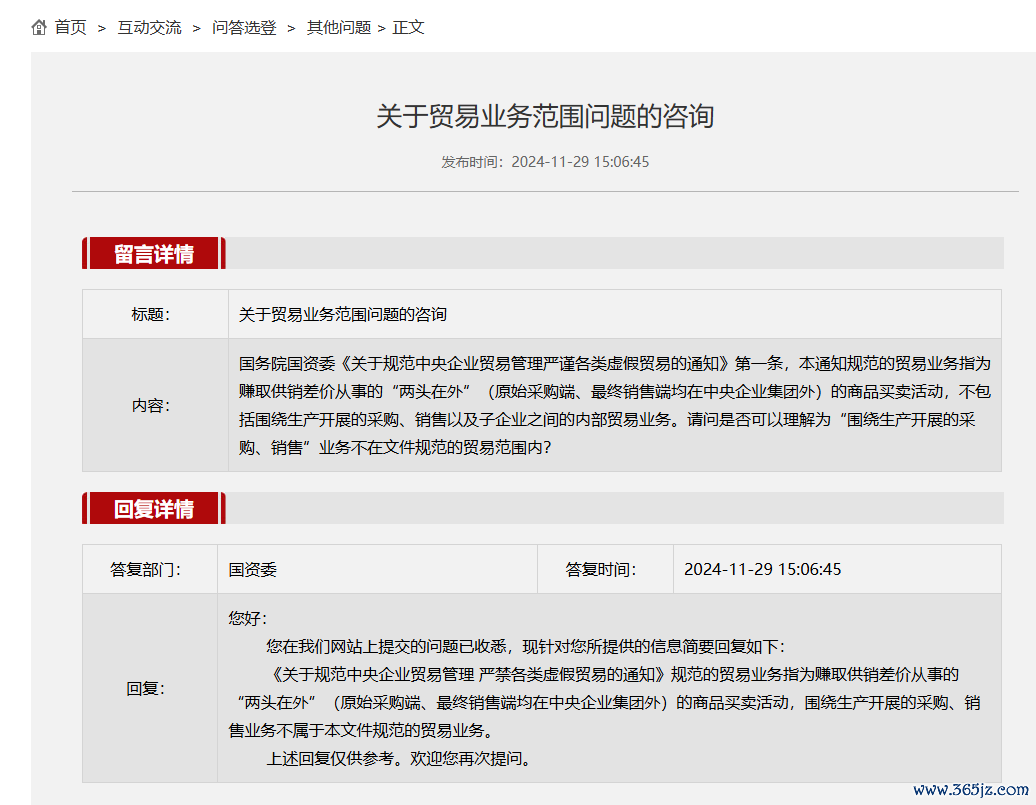Click title cell in 留言详情 table
This screenshot has height=805, width=1036.
[x=614, y=315]
